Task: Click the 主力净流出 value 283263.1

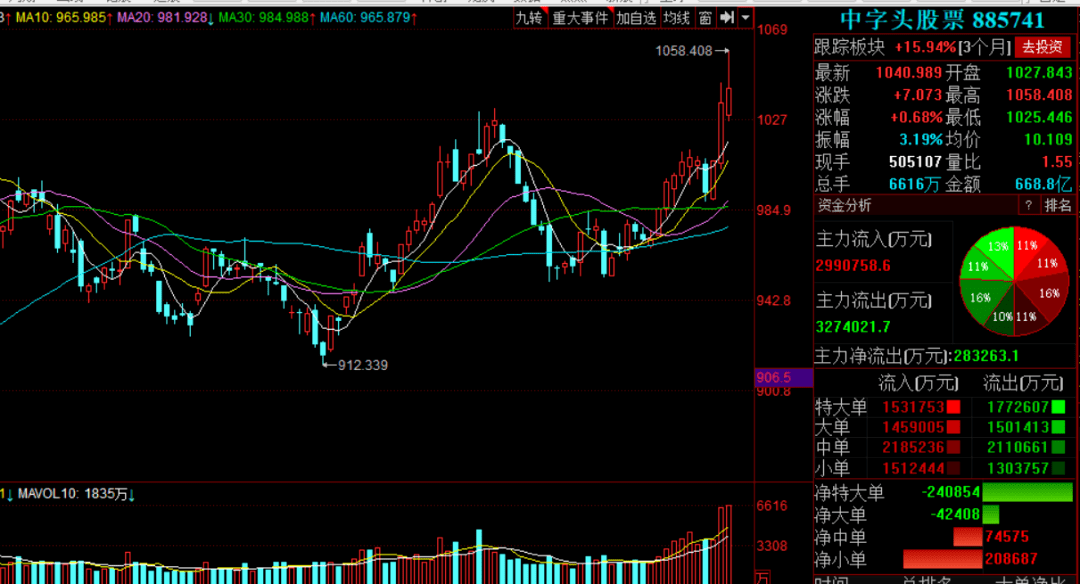Action: coord(984,356)
